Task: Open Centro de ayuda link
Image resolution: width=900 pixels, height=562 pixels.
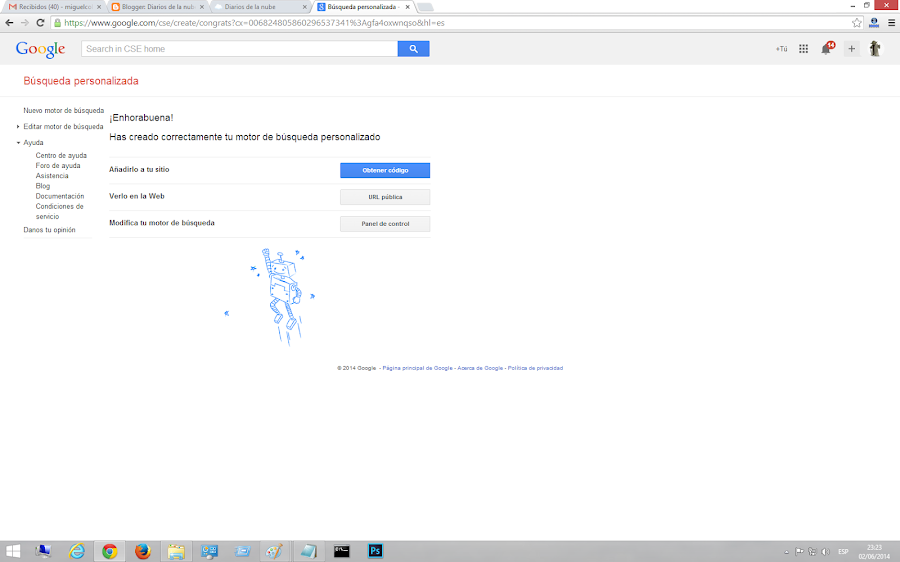Action: 61,155
